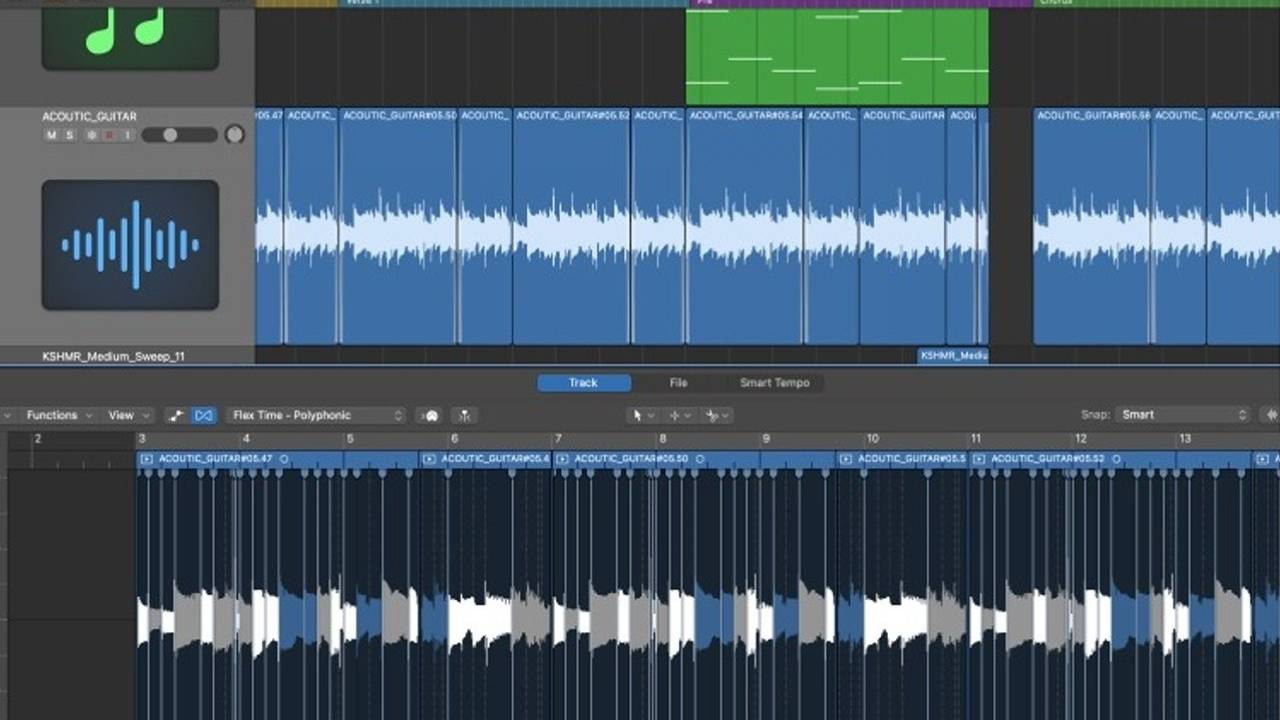
Task: Solo the ACOUTIC_GUITAR track
Action: point(69,134)
